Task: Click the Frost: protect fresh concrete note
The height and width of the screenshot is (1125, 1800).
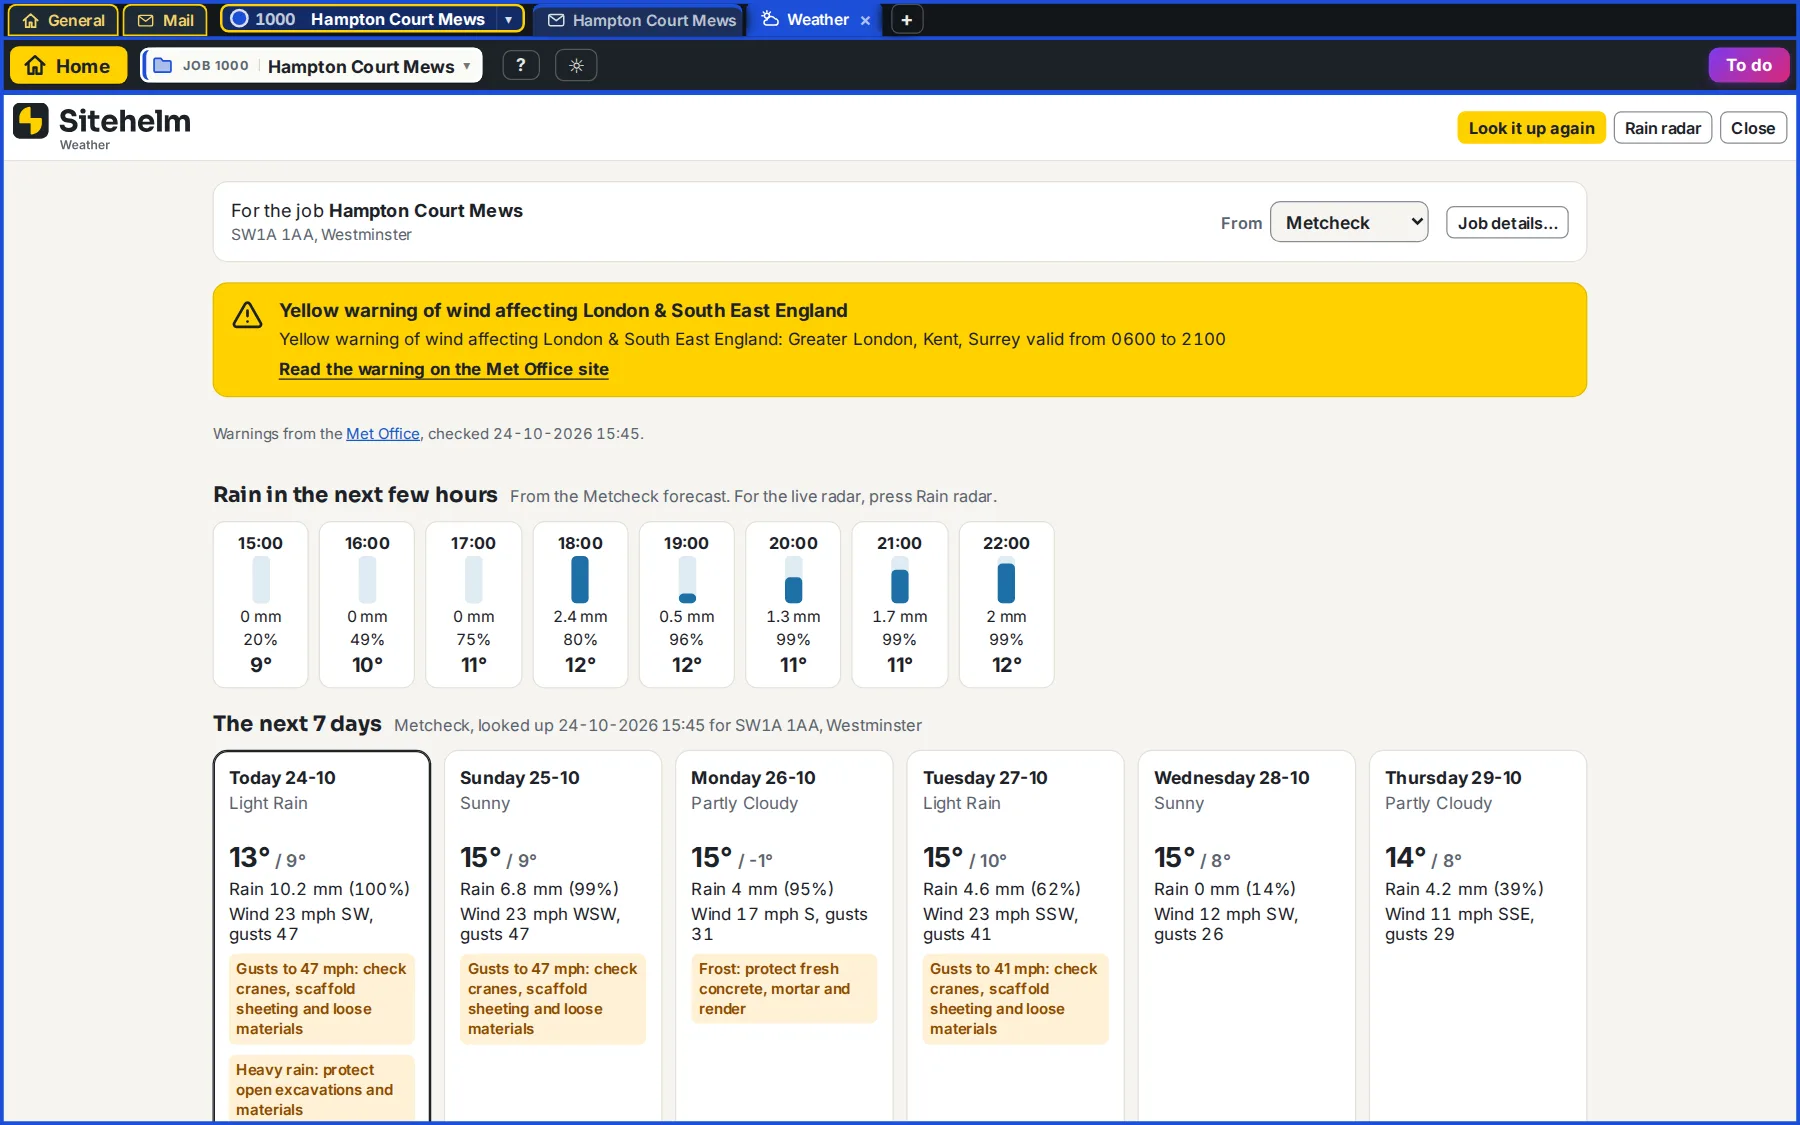Action: [x=784, y=989]
